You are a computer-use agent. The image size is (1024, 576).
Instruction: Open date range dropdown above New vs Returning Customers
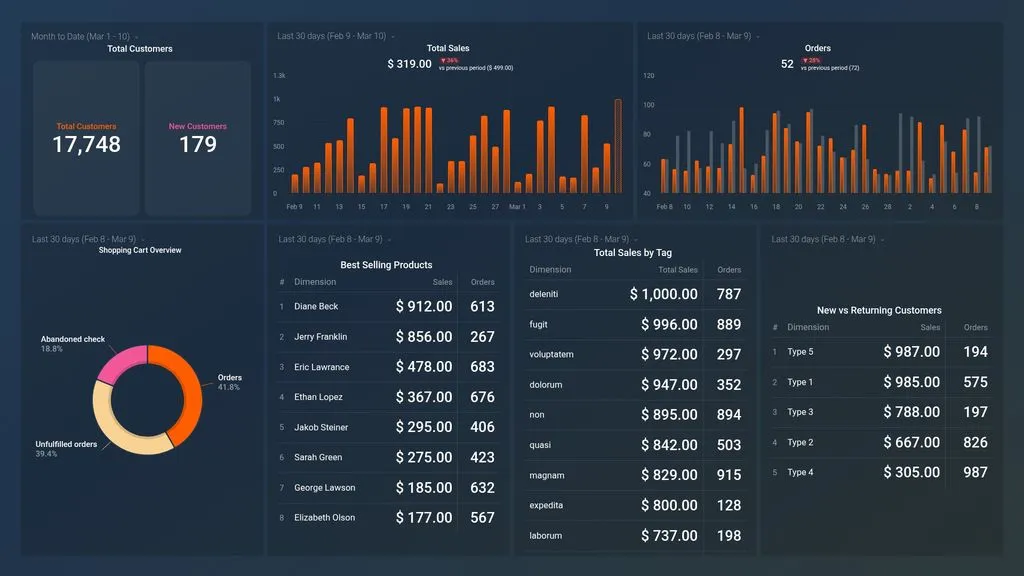[827, 239]
